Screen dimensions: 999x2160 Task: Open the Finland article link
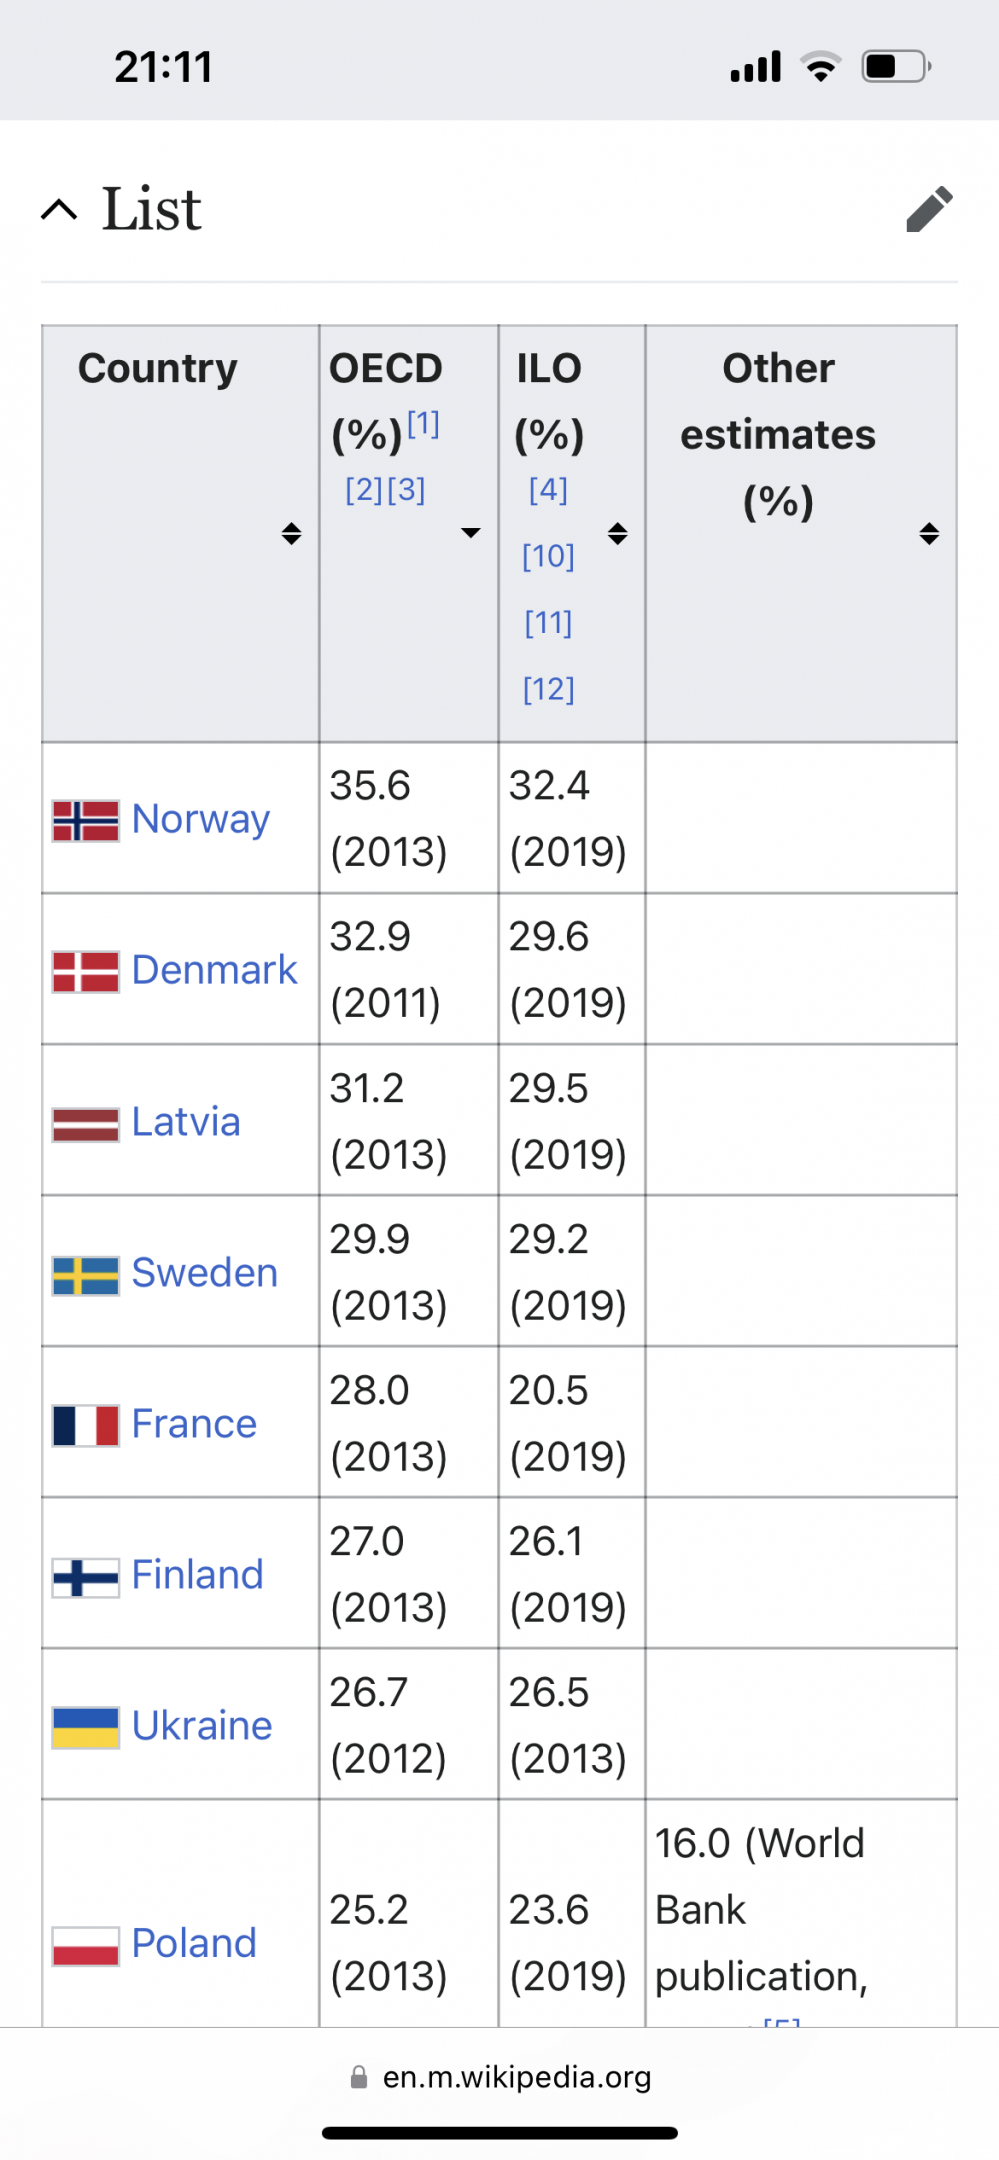[197, 1575]
